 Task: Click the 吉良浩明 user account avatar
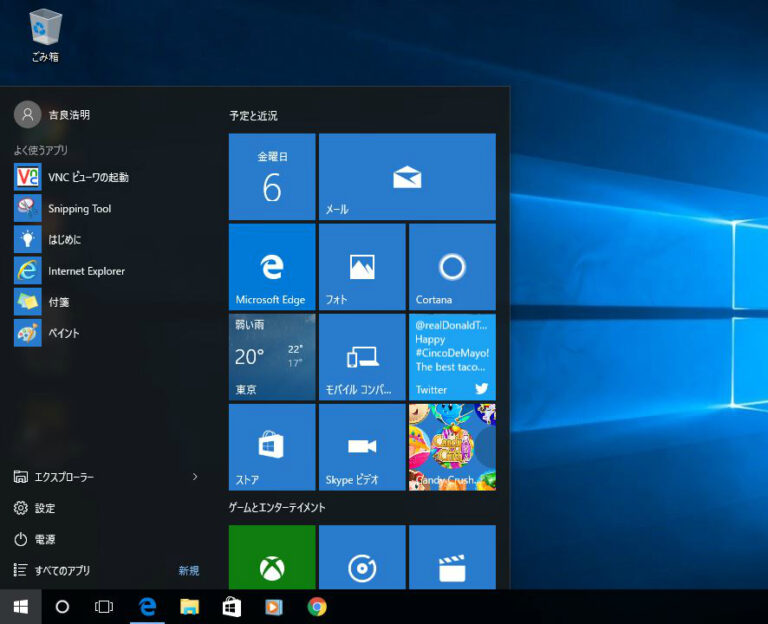[27, 115]
